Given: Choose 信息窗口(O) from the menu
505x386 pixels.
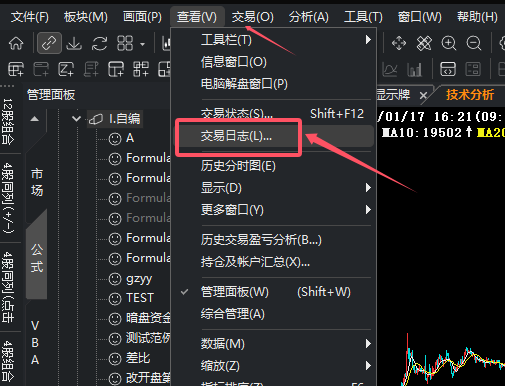Looking at the screenshot, I should click(x=233, y=62).
